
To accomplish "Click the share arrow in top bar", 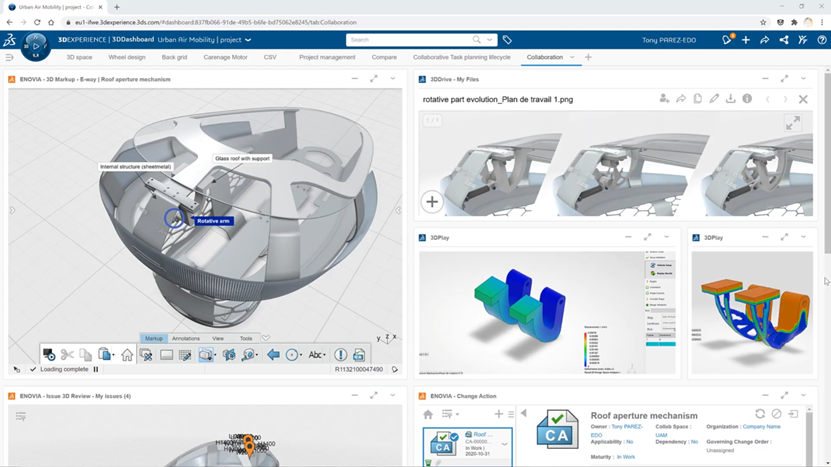I will (765, 40).
